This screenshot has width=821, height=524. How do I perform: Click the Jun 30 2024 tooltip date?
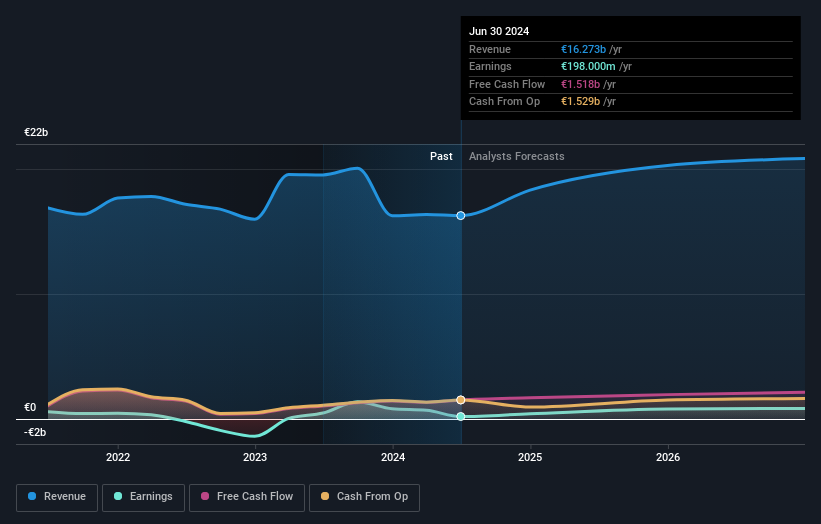[x=499, y=31]
